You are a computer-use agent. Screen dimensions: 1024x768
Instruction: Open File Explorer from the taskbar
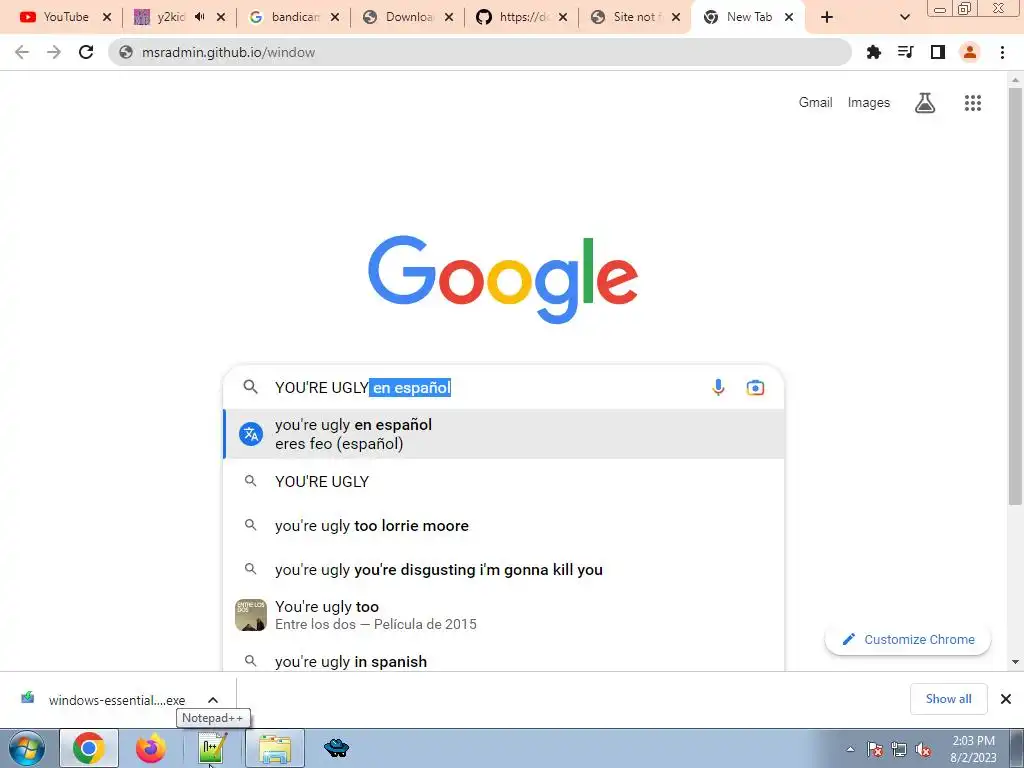point(275,748)
